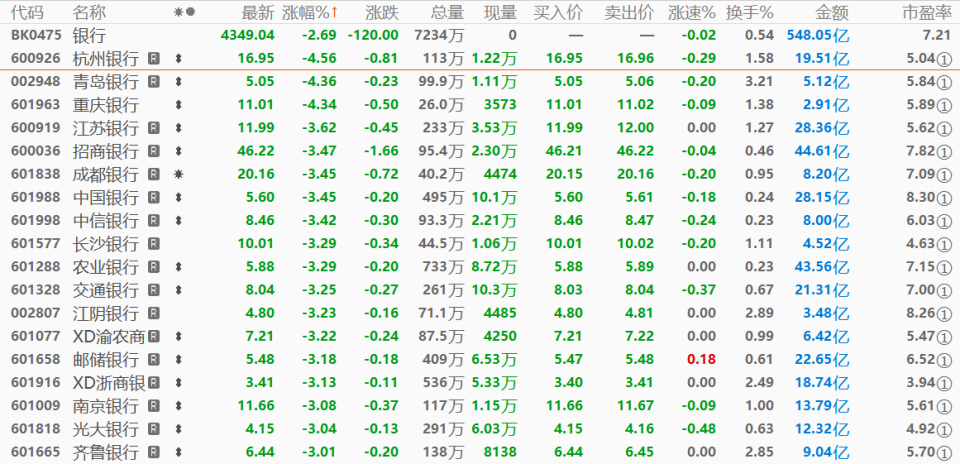Click the 548.05亿 sector turnover amount

(x=816, y=36)
